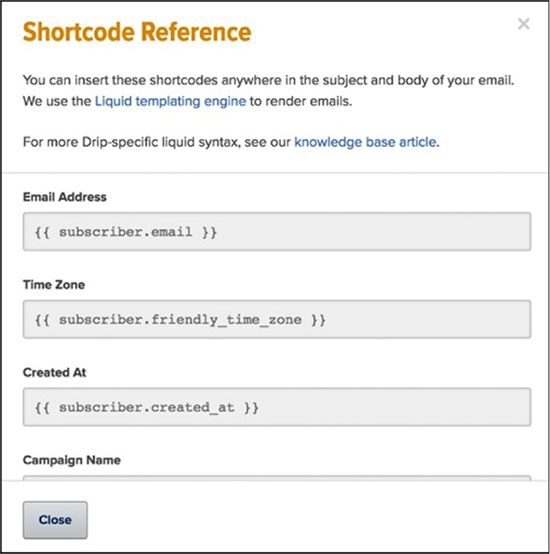Image resolution: width=550 pixels, height=554 pixels.
Task: Click the word Shortcode in the title
Action: point(79,32)
